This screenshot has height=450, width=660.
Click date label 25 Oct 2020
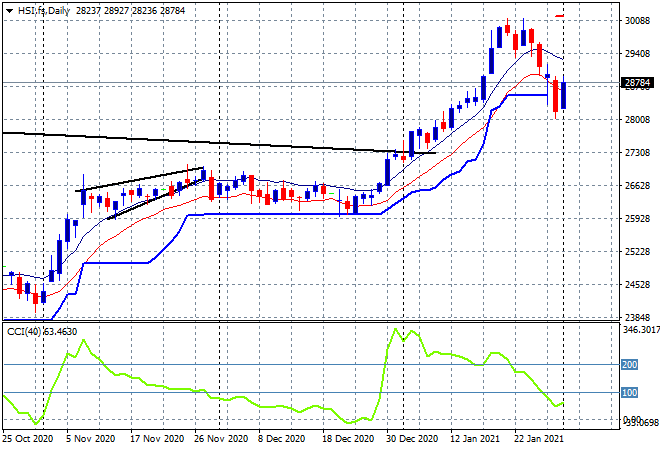[28, 439]
